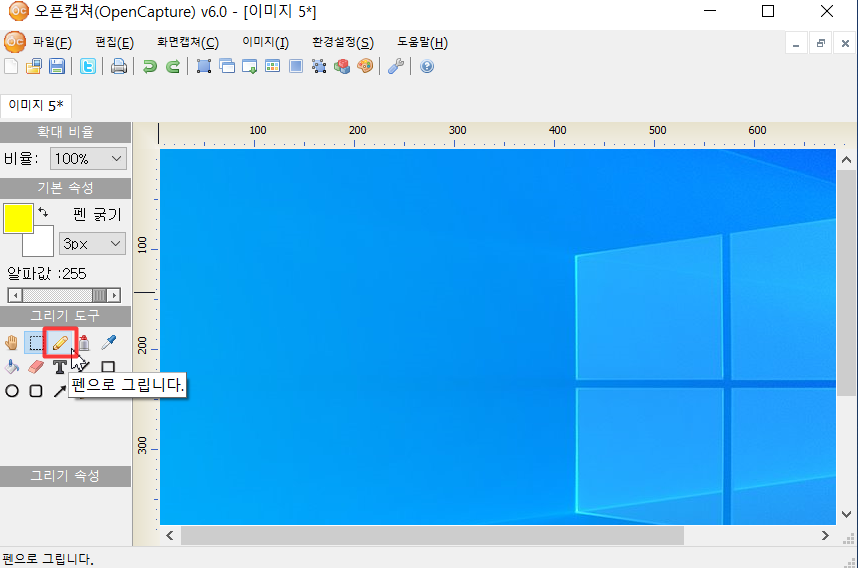
Task: Open the 도움말(H) menu
Action: coord(422,43)
